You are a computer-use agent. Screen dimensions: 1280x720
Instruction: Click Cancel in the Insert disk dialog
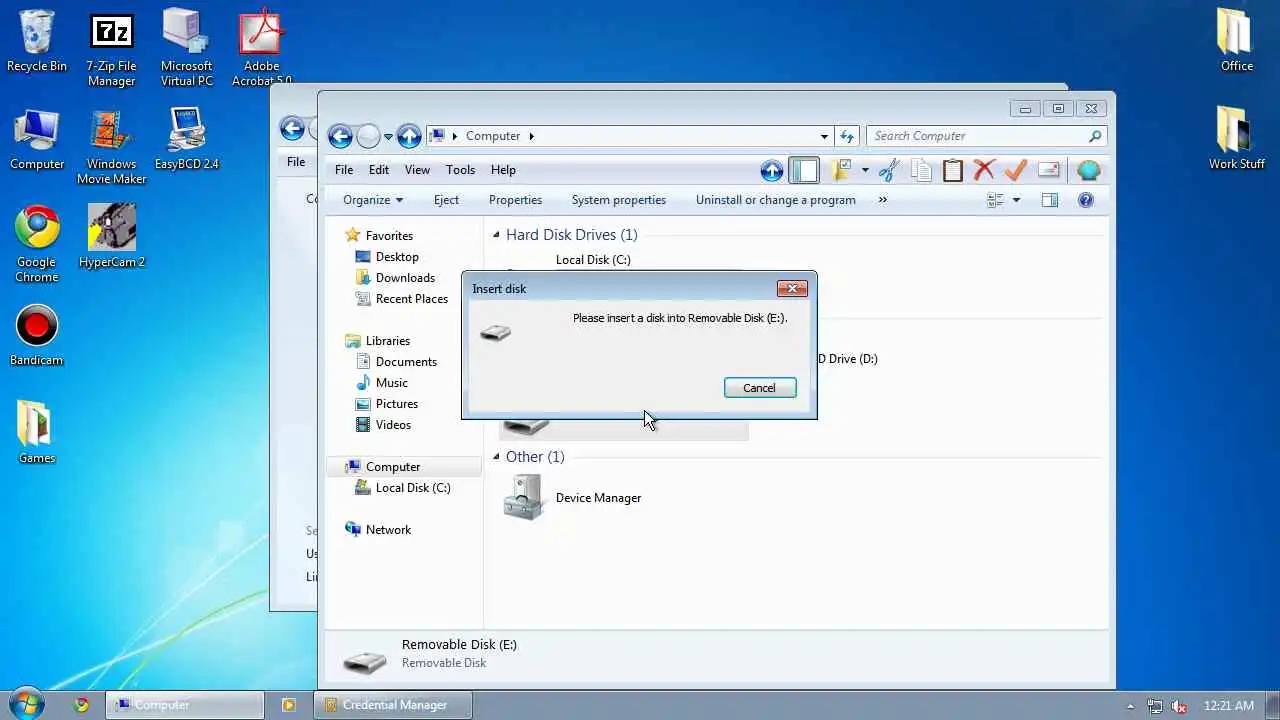pyautogui.click(x=760, y=388)
